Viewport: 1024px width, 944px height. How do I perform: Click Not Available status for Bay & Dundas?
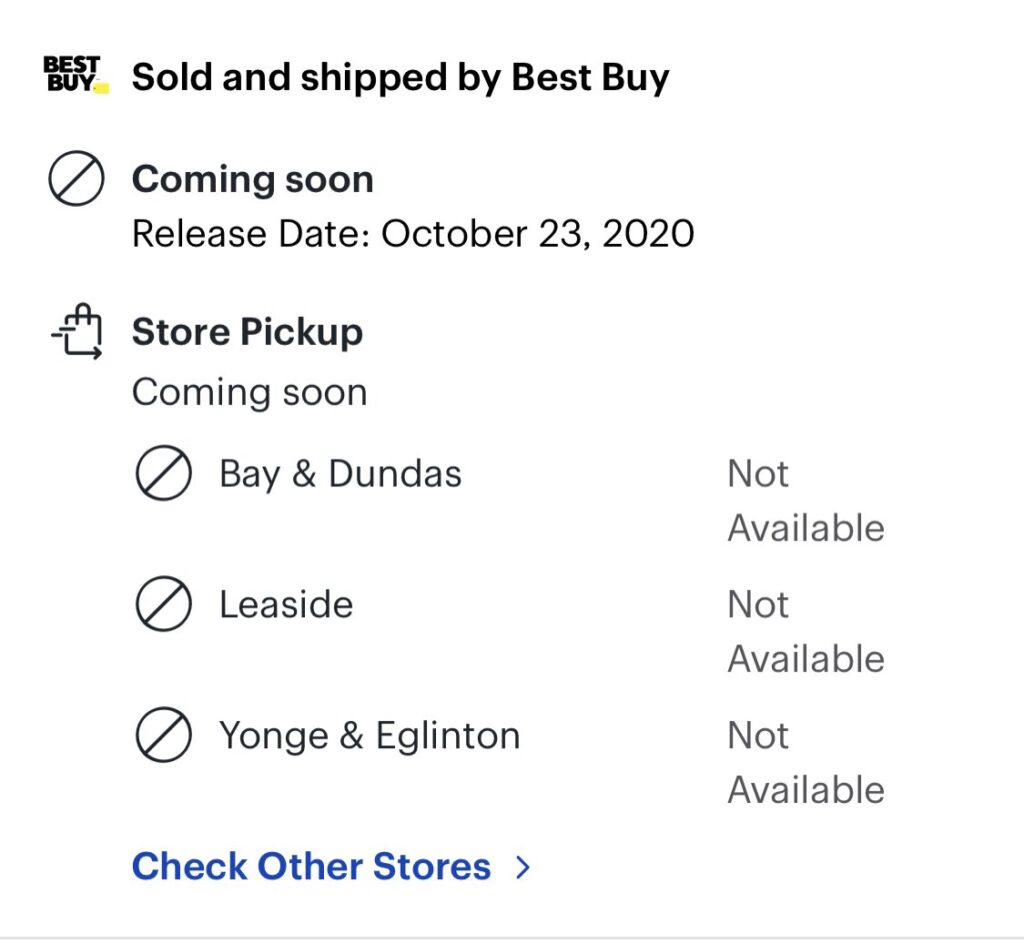tap(806, 501)
